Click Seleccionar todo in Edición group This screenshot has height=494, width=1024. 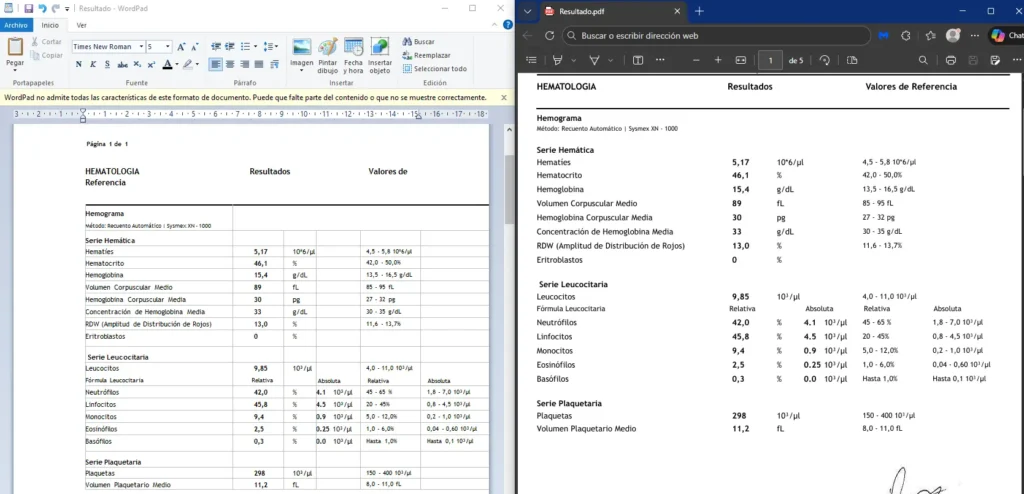434,69
